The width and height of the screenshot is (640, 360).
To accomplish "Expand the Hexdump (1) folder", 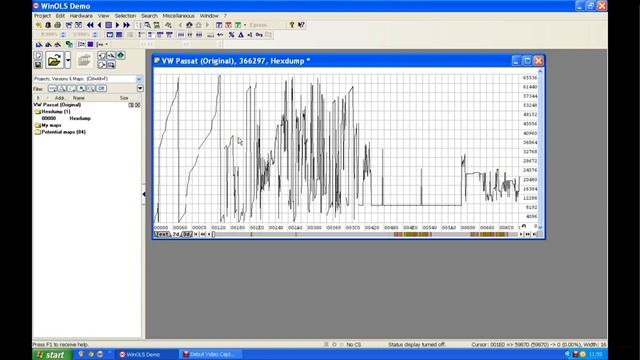I will pyautogui.click(x=52, y=111).
